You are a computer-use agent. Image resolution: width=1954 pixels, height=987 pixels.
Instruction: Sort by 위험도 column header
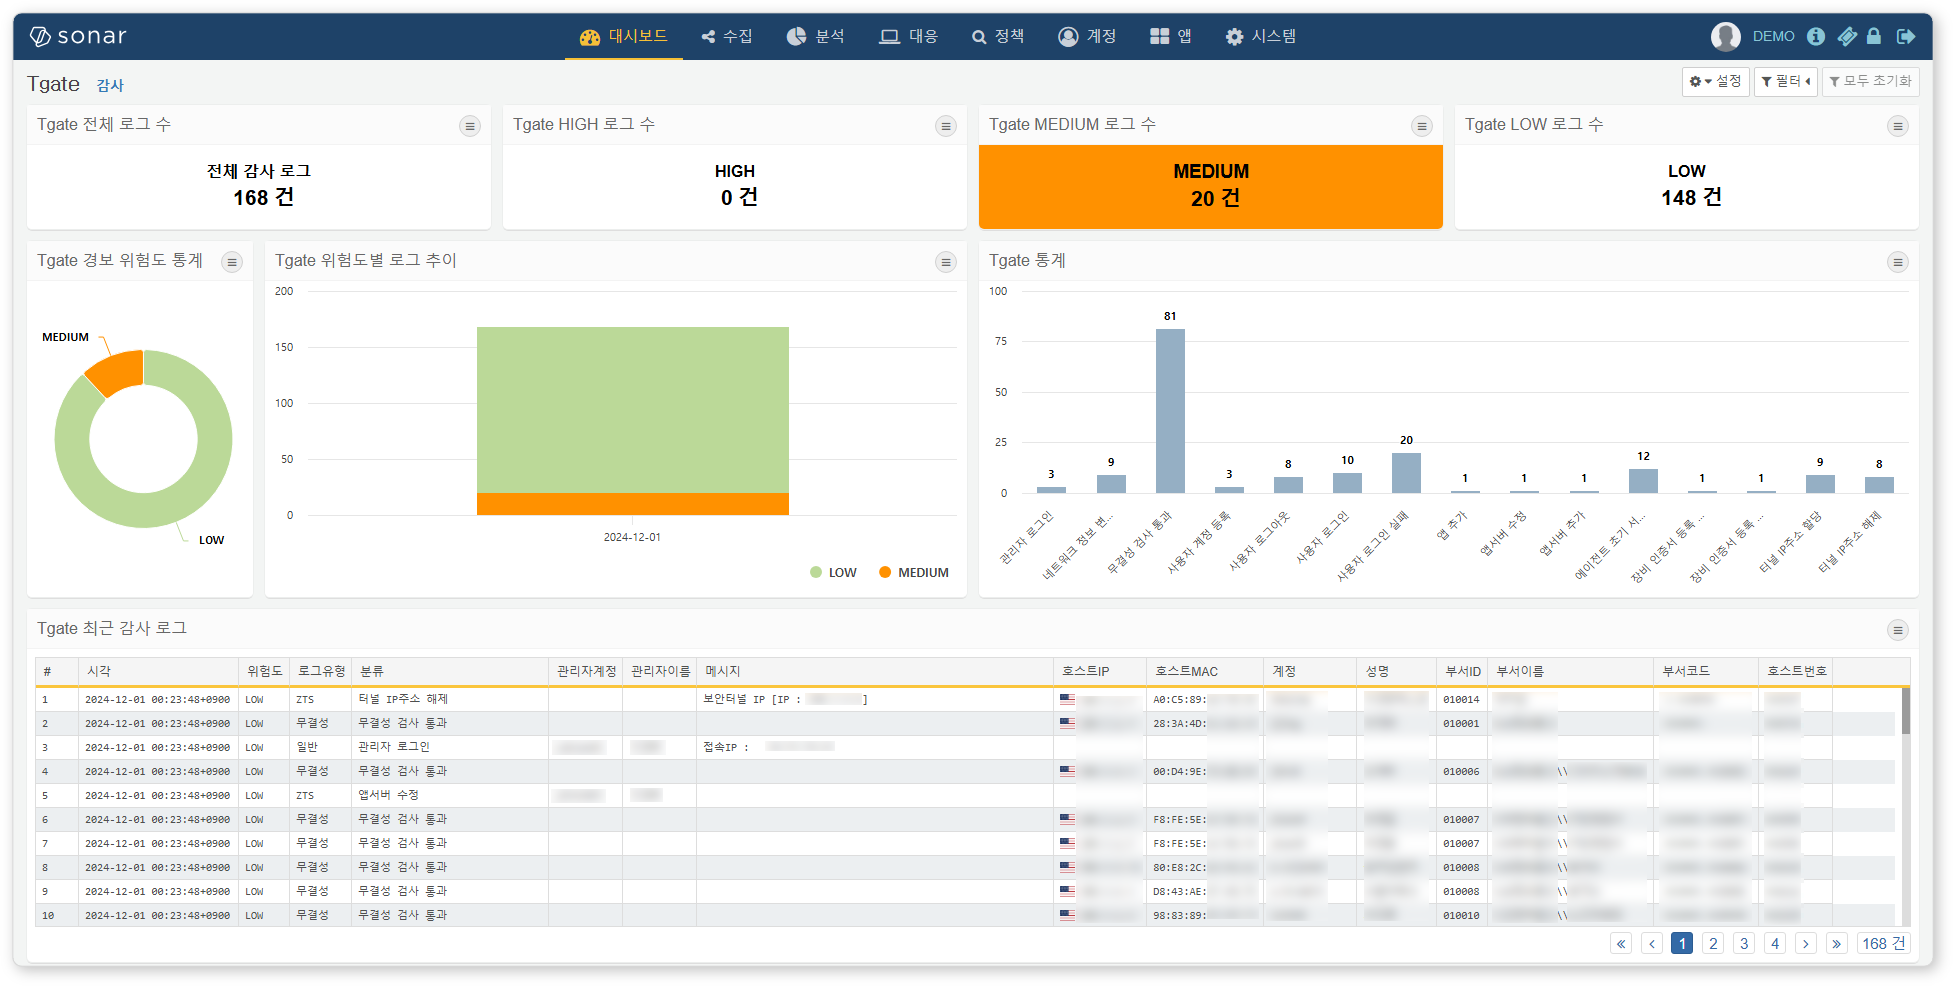click(264, 672)
